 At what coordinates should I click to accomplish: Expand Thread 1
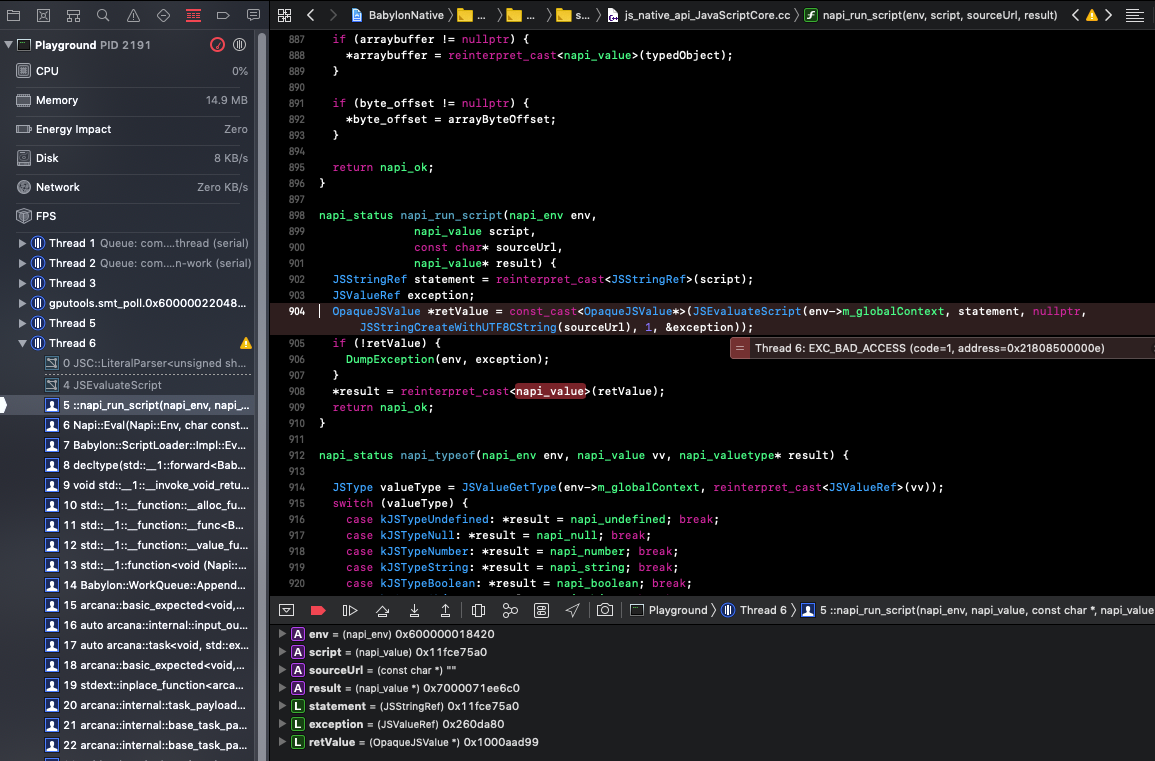[22, 243]
